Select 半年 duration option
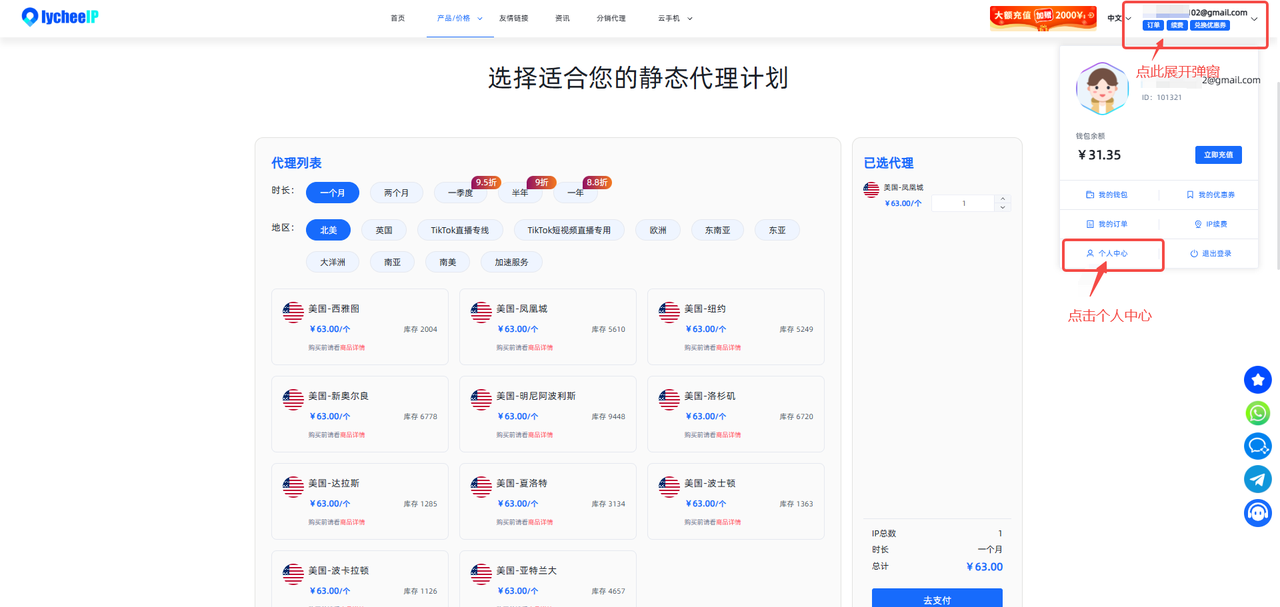The height and width of the screenshot is (607, 1280). 520,193
